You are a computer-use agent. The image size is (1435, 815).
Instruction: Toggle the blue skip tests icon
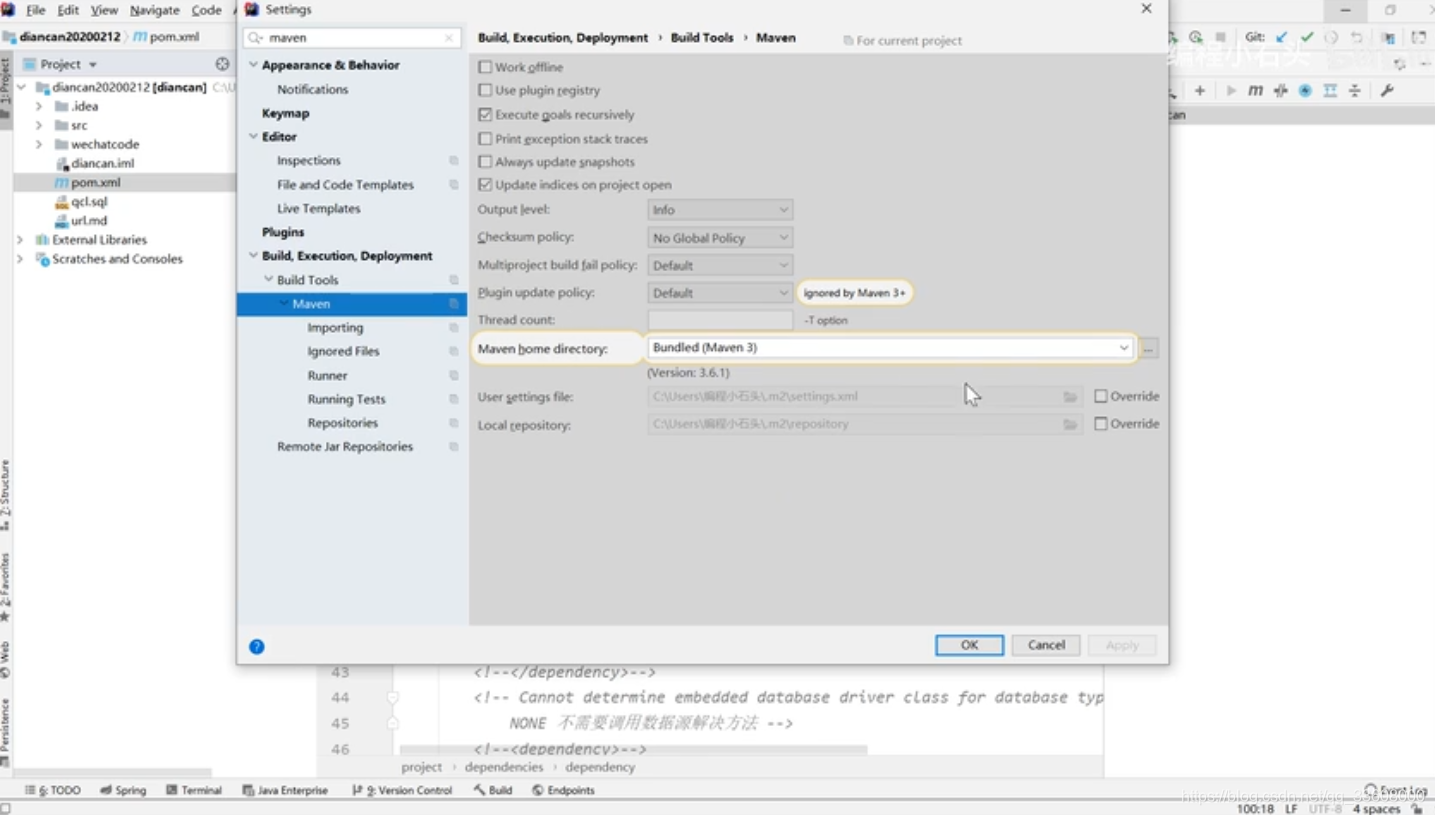1305,90
